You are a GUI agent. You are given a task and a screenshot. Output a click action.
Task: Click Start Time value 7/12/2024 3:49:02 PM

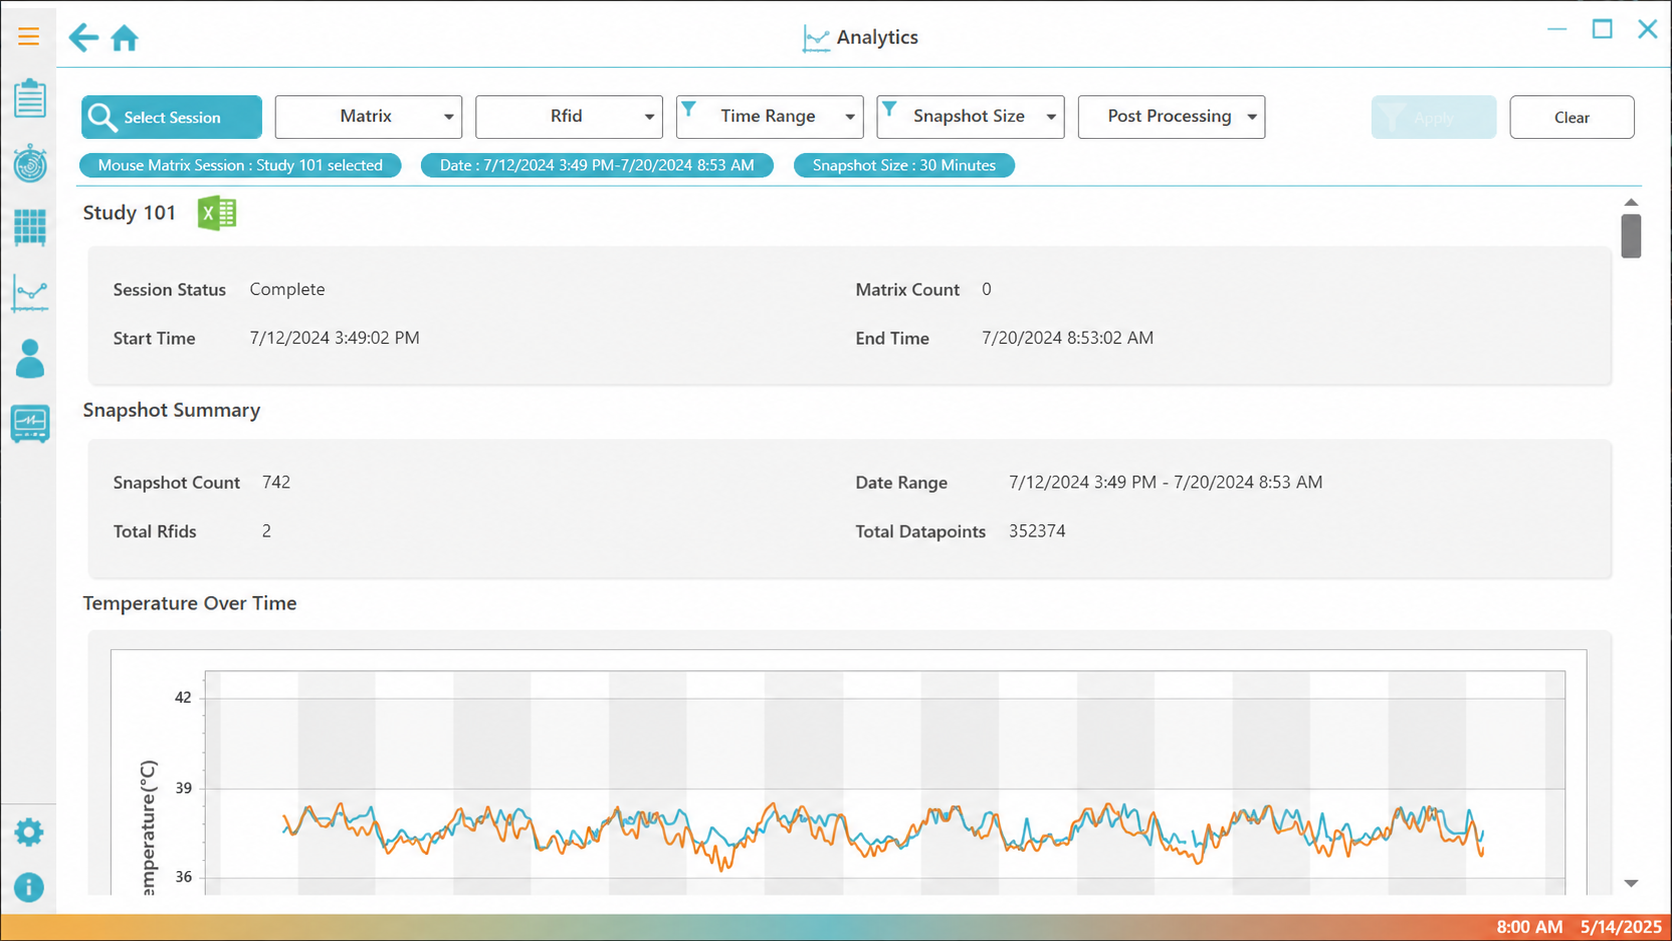click(x=334, y=338)
